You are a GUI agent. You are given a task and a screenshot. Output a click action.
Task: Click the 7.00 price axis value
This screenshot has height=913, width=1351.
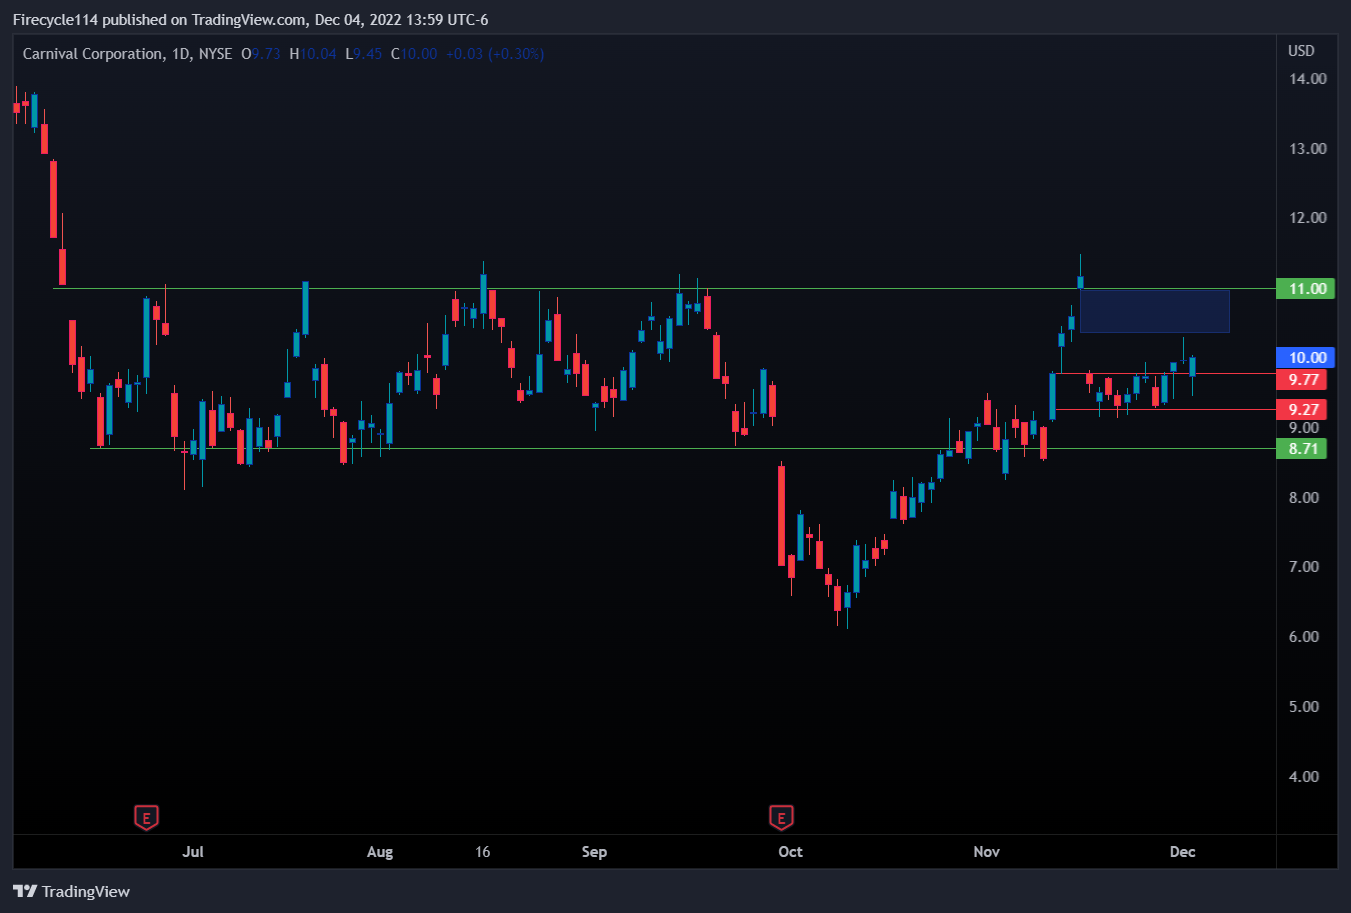click(x=1304, y=567)
